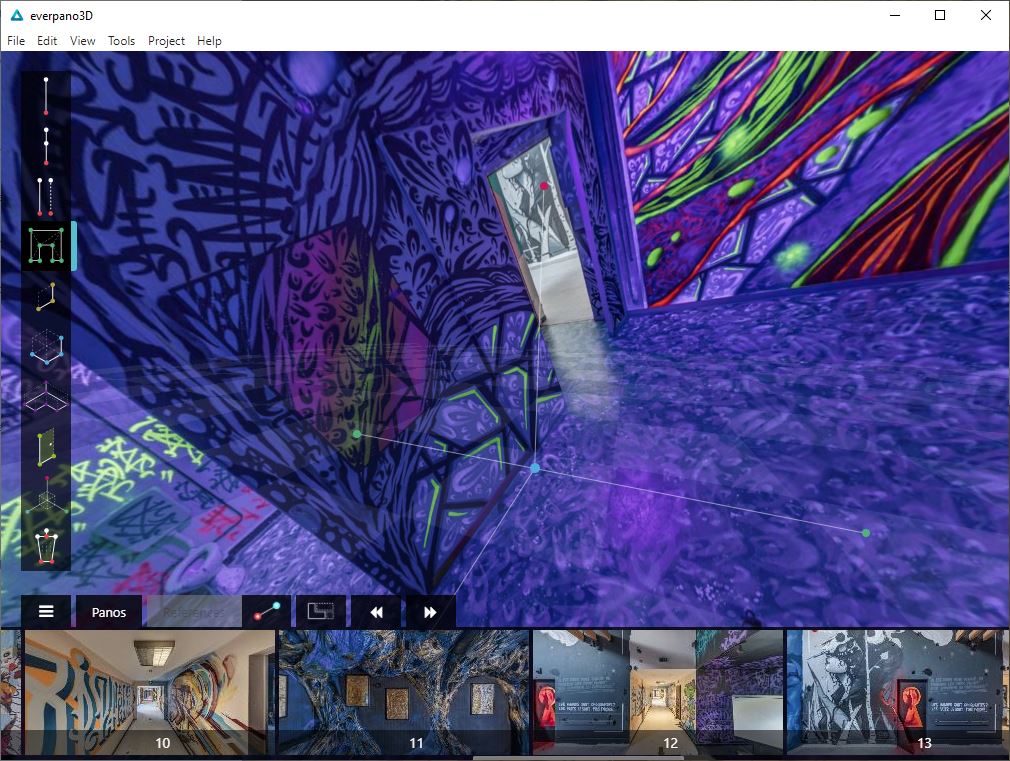Open the hamburger menu button
Viewport: 1010px width, 761px height.
(x=46, y=612)
